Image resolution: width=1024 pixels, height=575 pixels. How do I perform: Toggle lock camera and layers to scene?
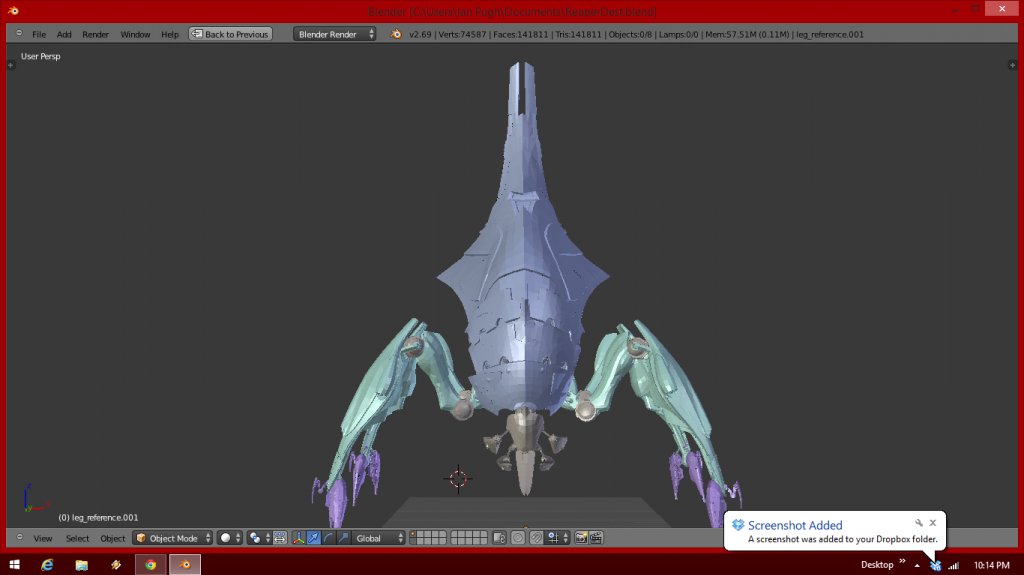coord(499,538)
